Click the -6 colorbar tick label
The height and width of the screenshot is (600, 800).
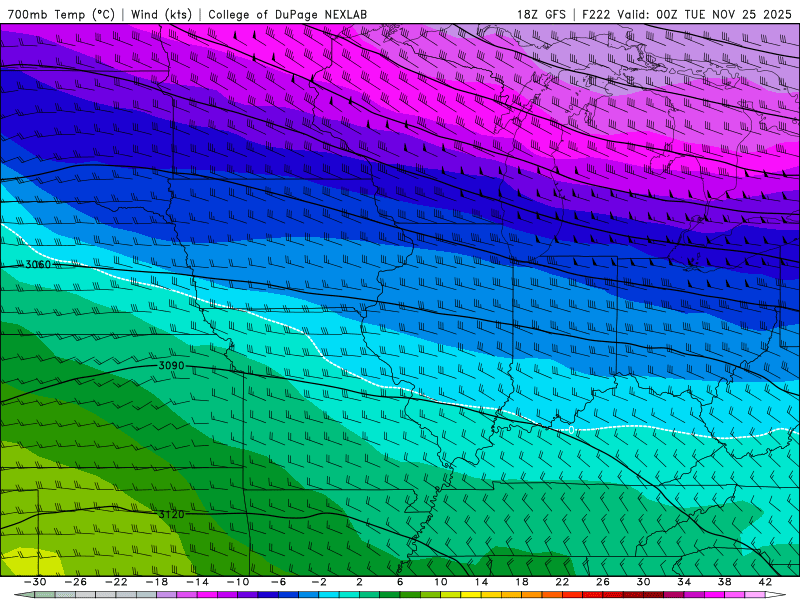[x=279, y=582]
